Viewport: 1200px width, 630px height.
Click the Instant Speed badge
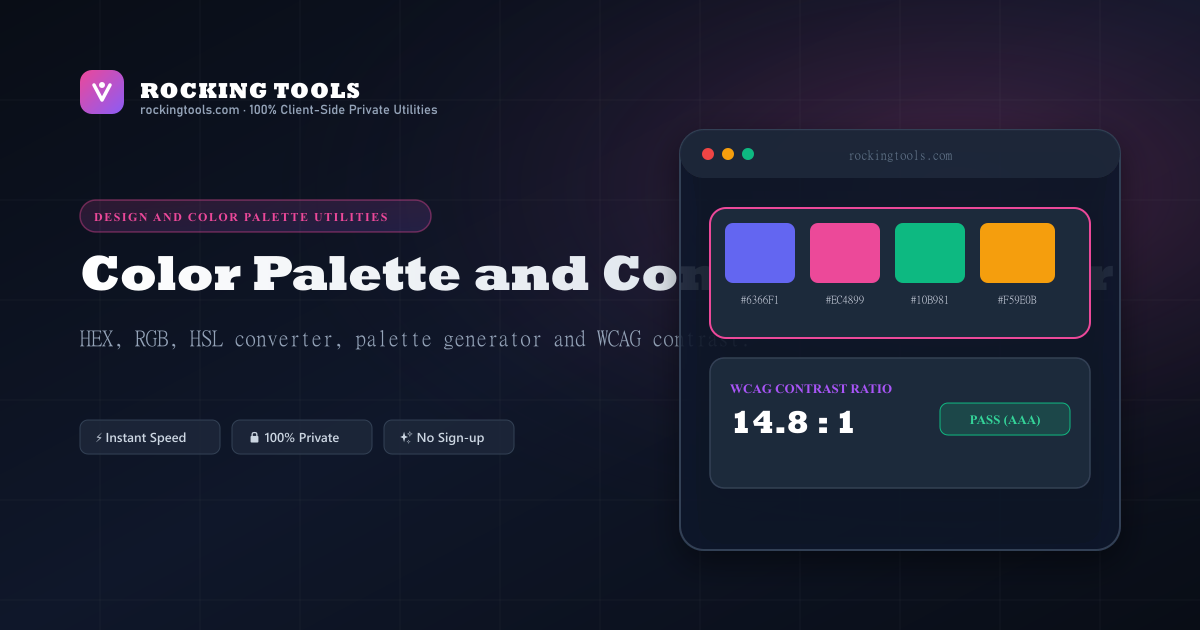pyautogui.click(x=150, y=437)
